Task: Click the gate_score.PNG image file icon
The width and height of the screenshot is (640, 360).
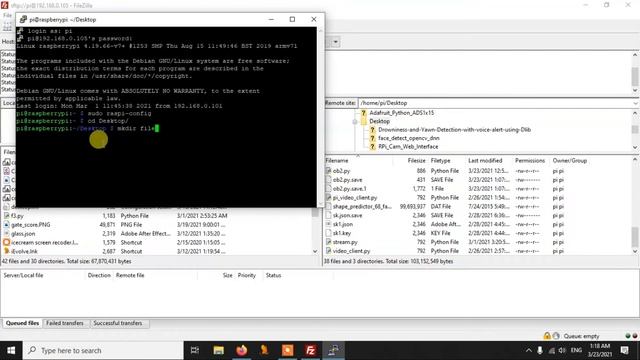Action: tap(7, 224)
